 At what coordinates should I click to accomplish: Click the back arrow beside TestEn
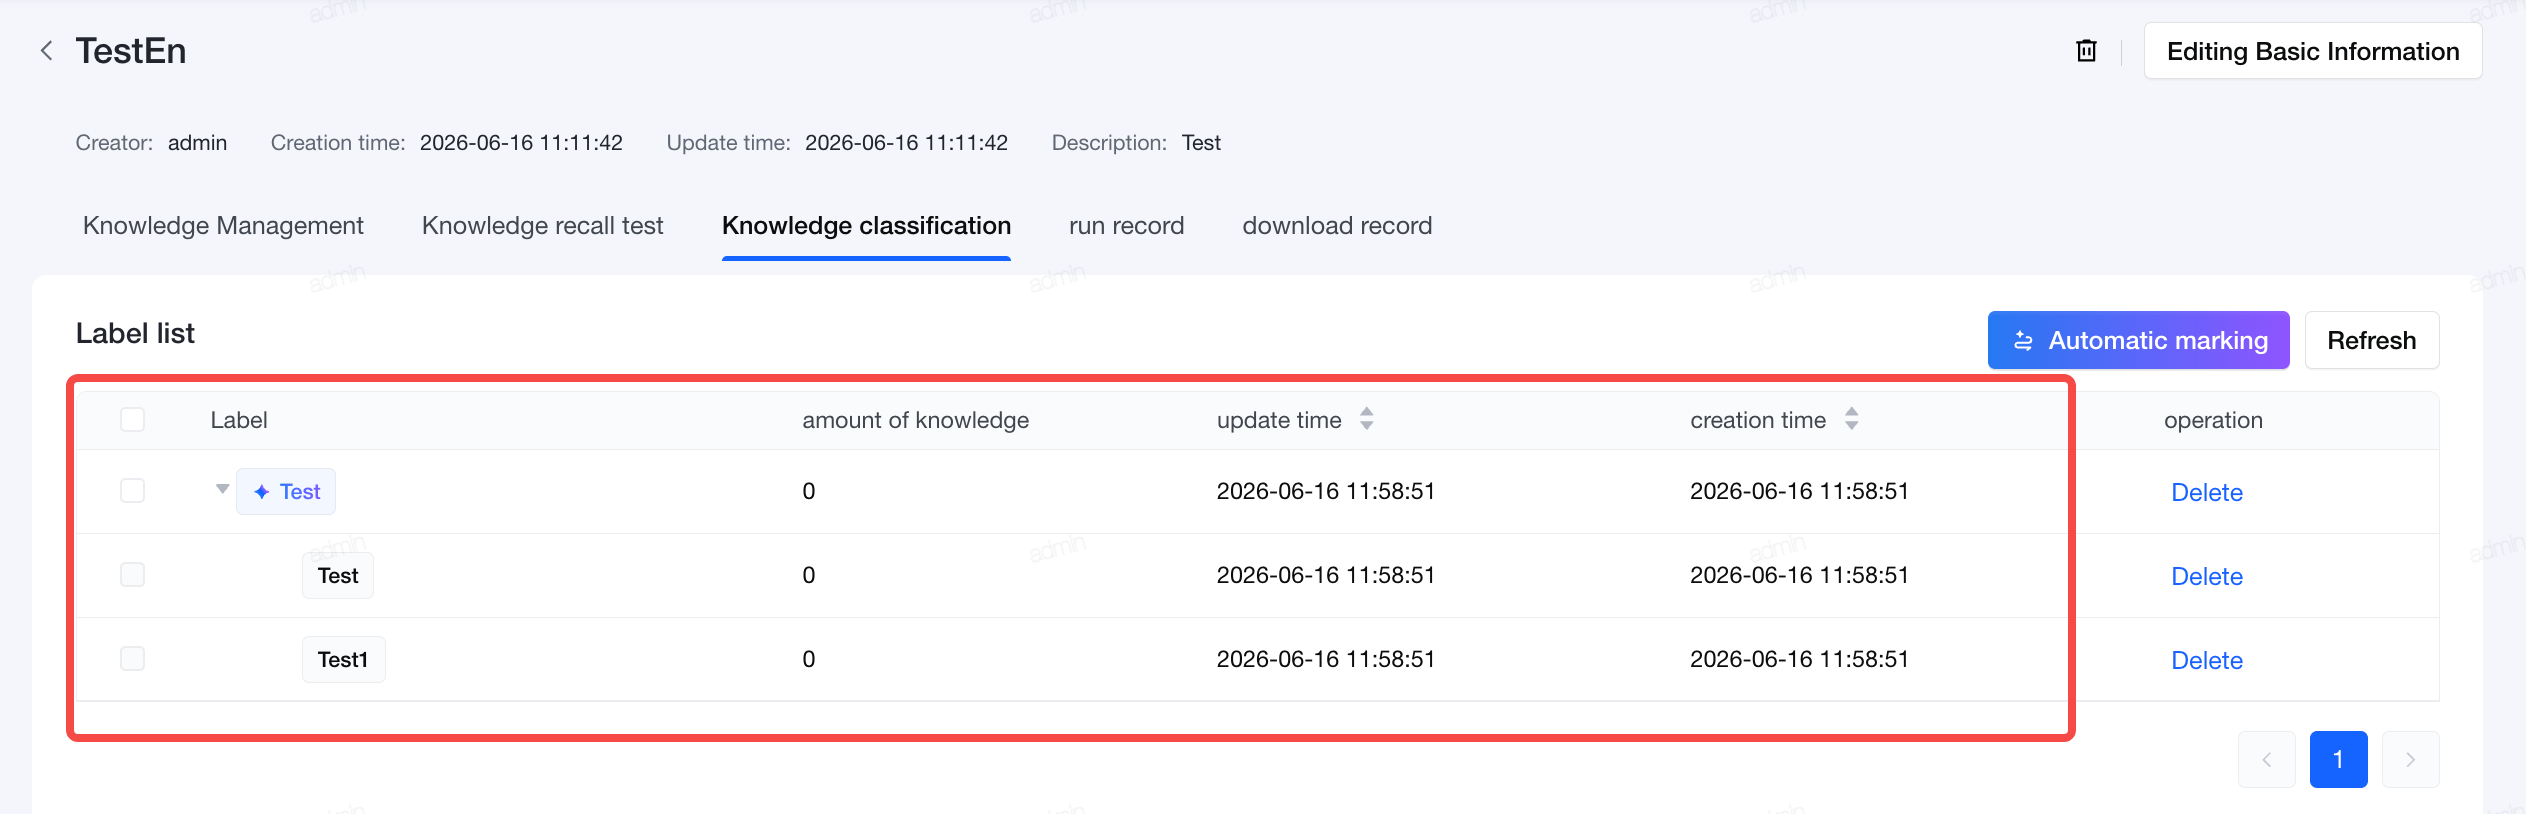coord(46,51)
